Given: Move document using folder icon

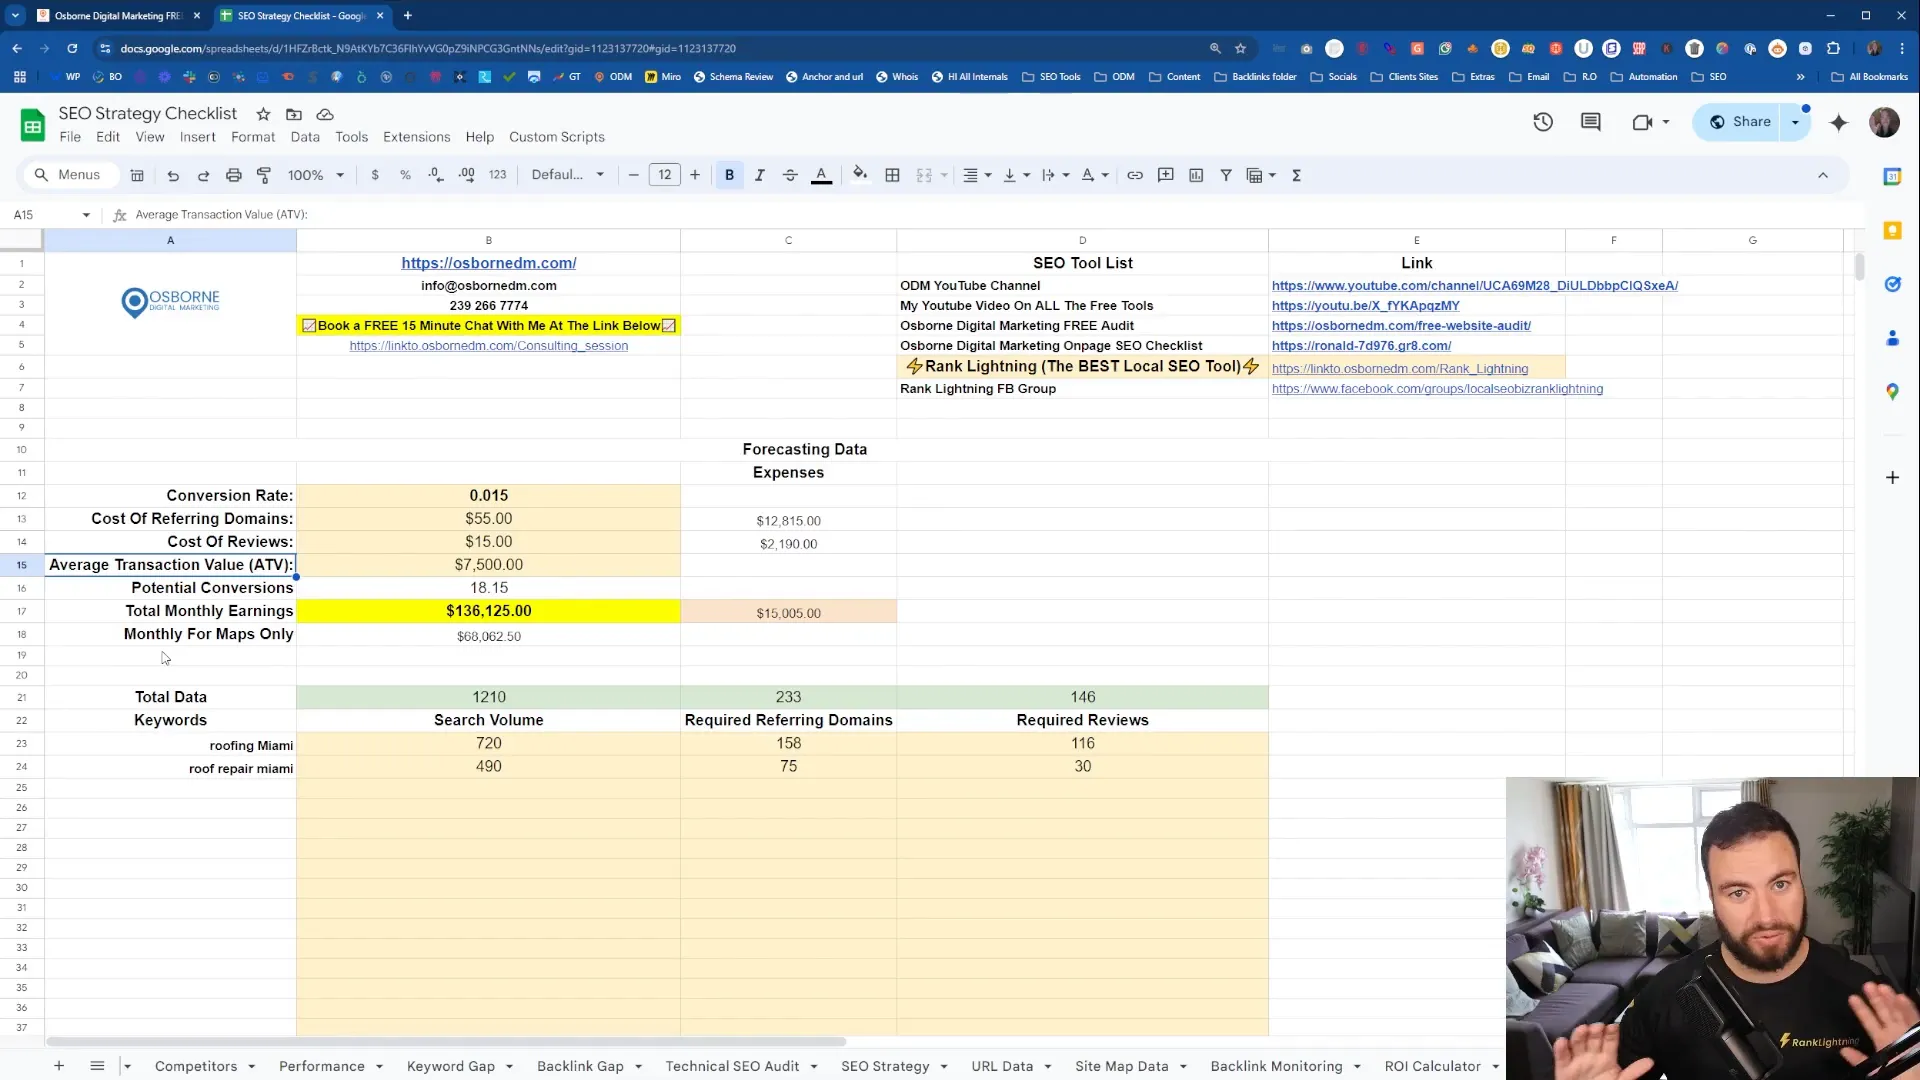Looking at the screenshot, I should tap(294, 114).
